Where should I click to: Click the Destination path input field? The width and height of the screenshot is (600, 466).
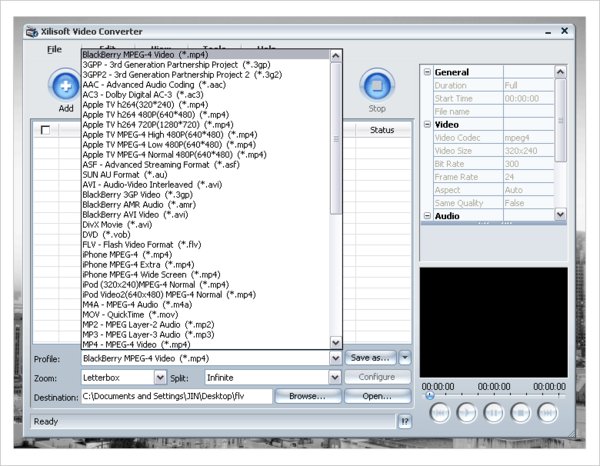click(176, 397)
